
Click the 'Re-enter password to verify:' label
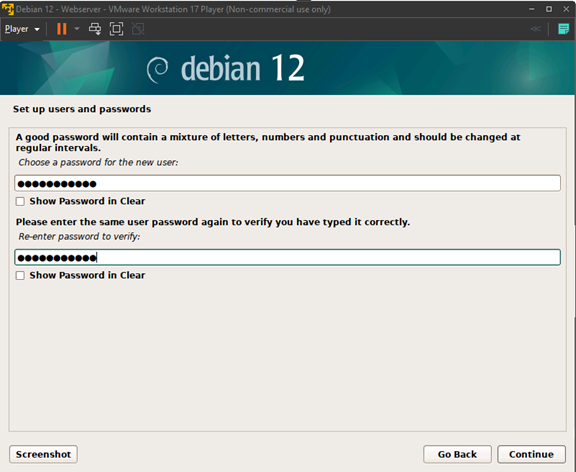click(79, 237)
